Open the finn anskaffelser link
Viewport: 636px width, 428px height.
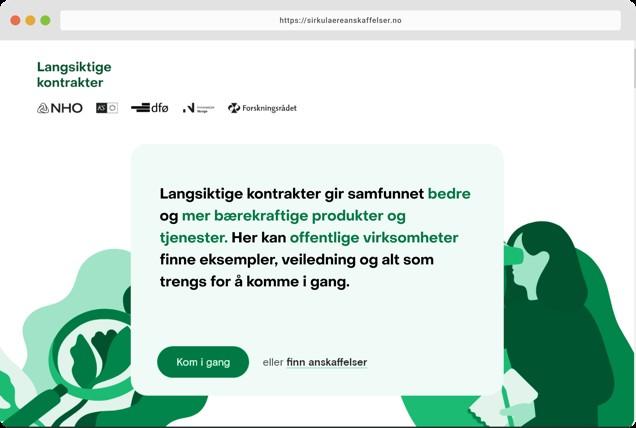coord(327,362)
